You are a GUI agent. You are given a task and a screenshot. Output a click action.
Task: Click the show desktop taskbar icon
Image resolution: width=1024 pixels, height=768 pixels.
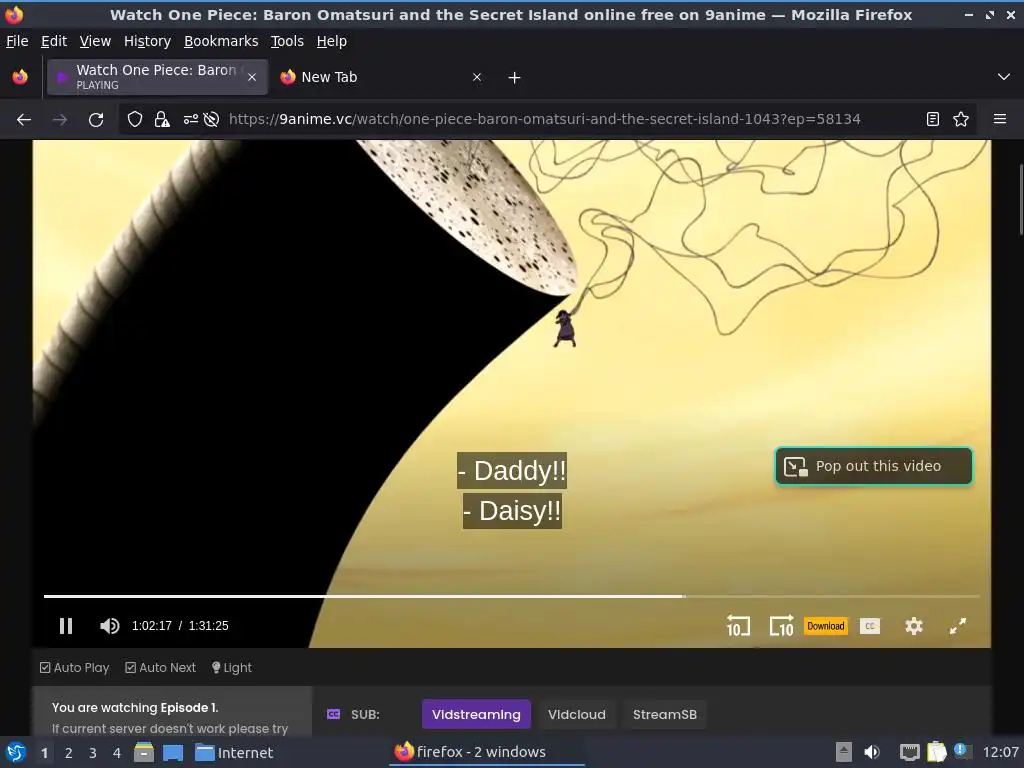click(x=173, y=752)
